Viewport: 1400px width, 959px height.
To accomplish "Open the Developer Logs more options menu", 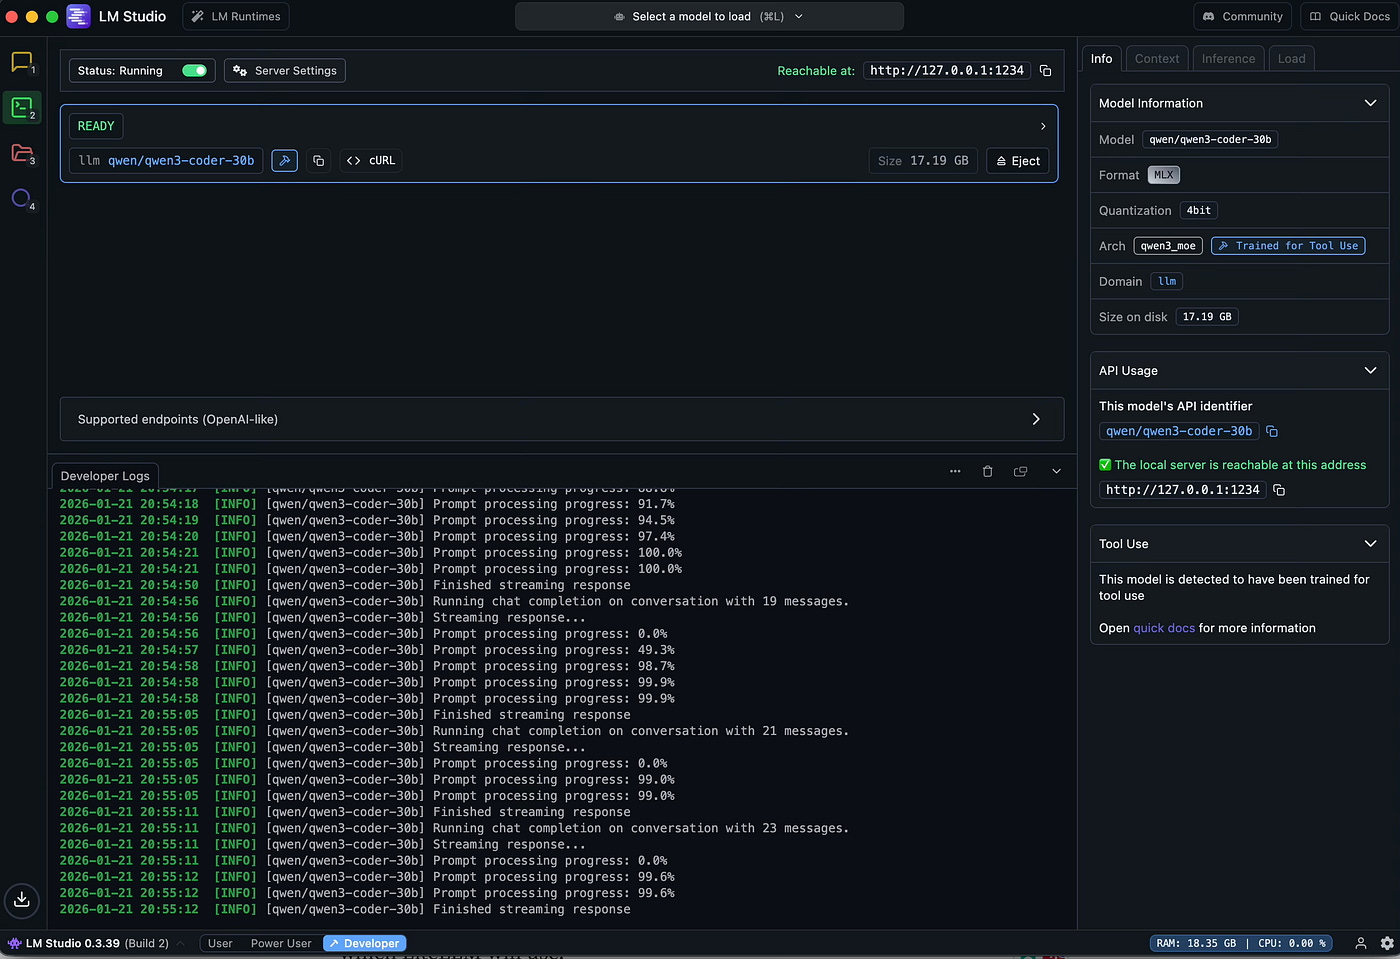I will (x=955, y=471).
